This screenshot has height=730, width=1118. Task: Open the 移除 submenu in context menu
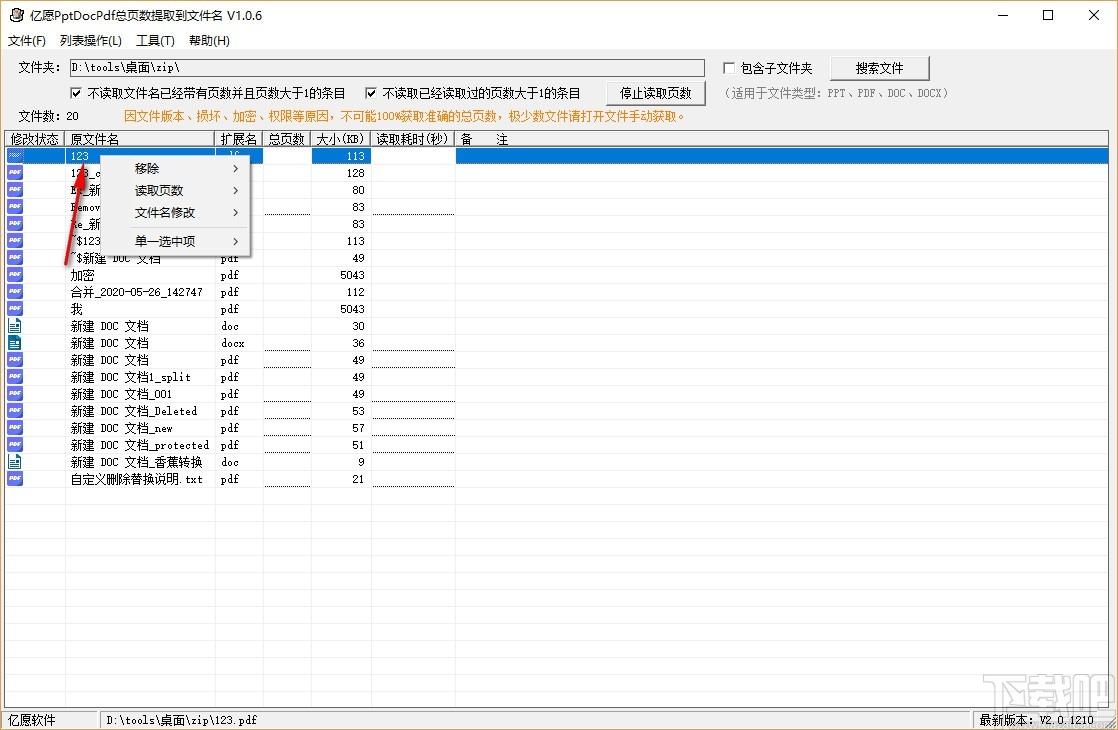(175, 168)
